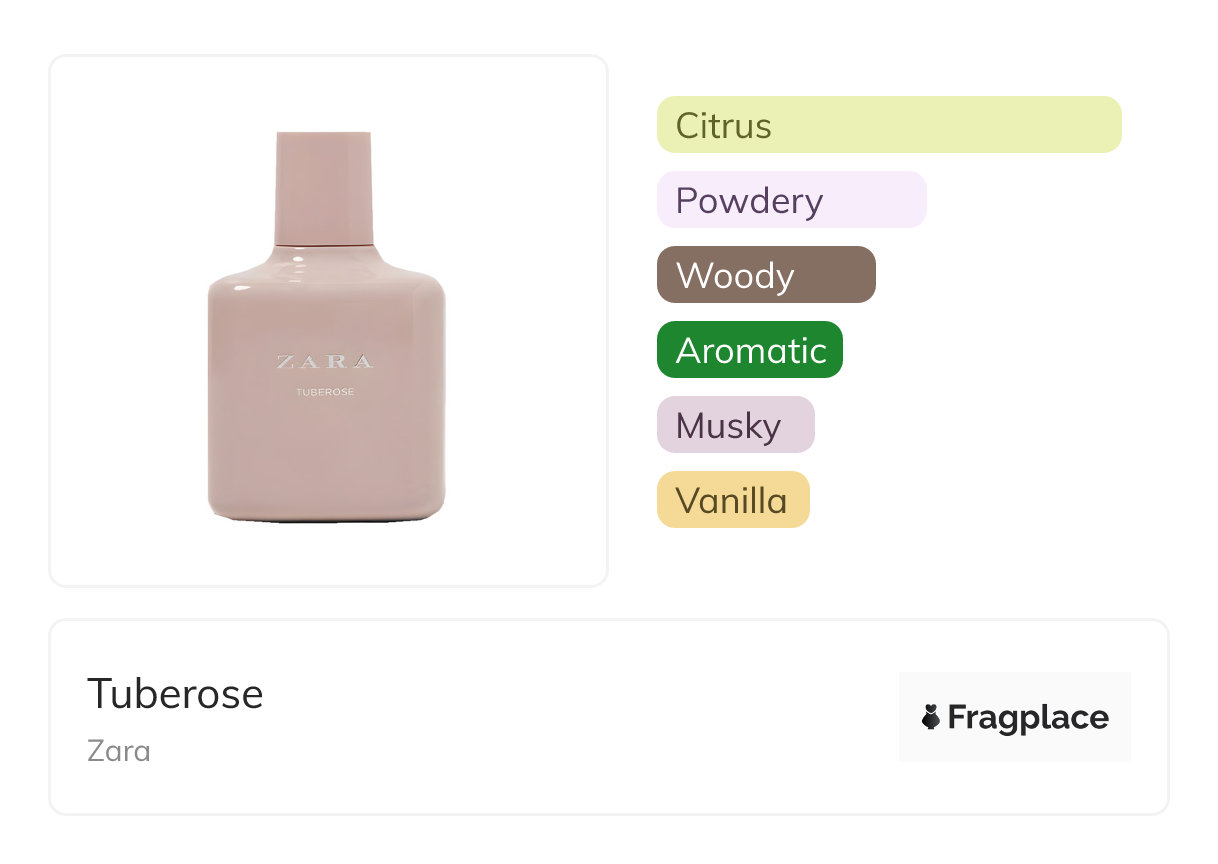The height and width of the screenshot is (864, 1218).
Task: Open the Tuberose fragrance title
Action: pyautogui.click(x=175, y=693)
